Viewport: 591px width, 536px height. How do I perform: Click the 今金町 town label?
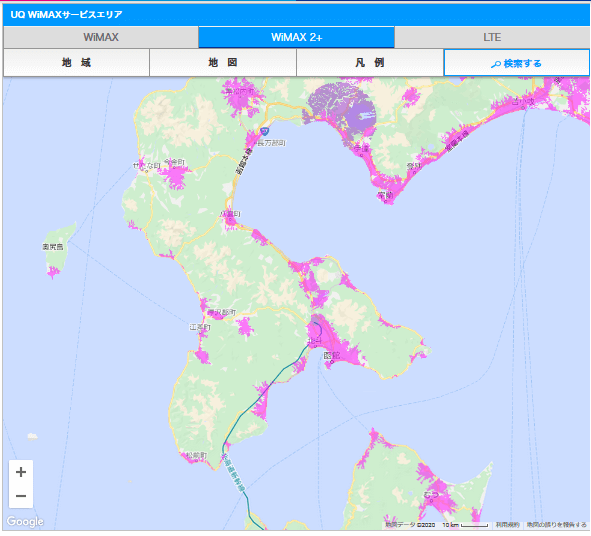click(x=175, y=162)
